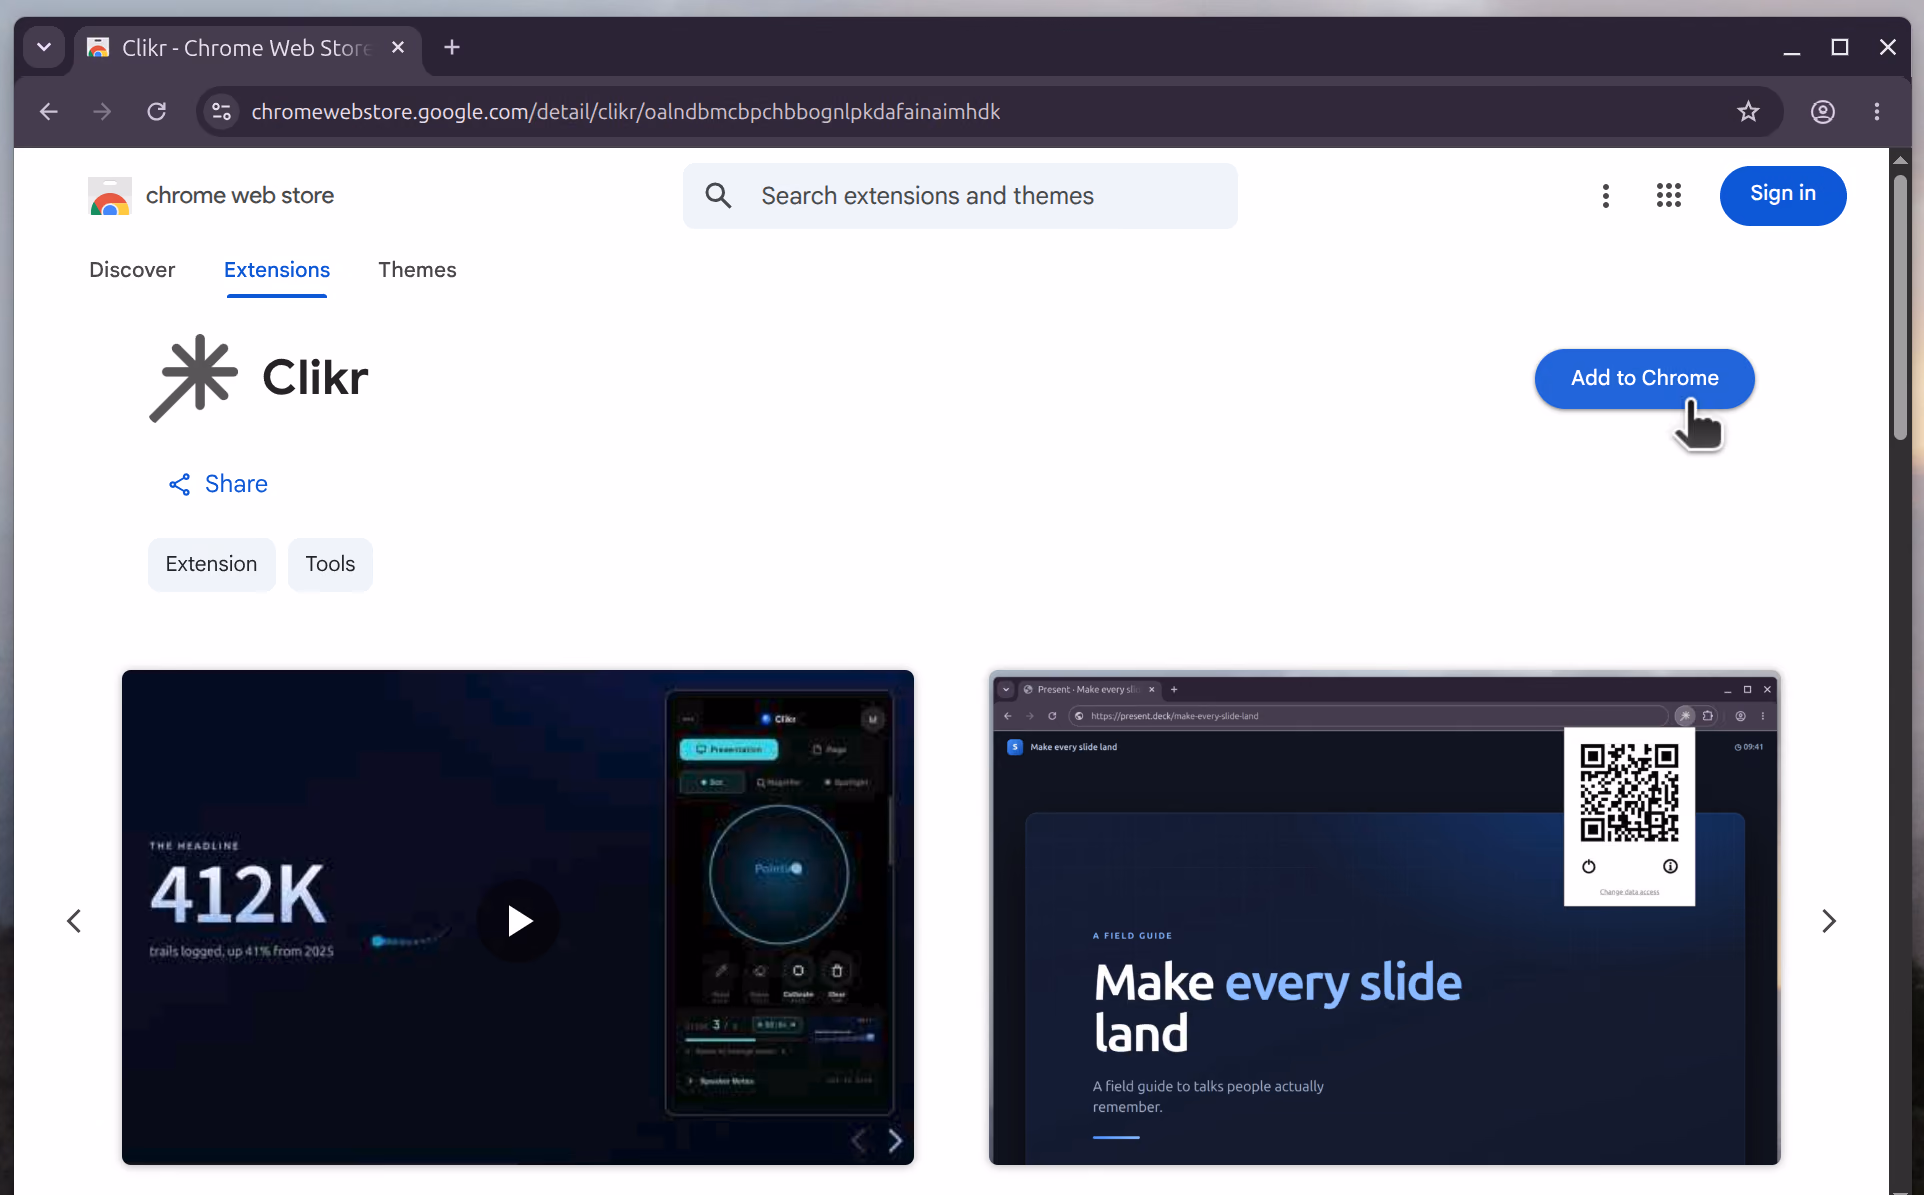Open the web store more options menu
Screen dimensions: 1924x1195
1605,196
